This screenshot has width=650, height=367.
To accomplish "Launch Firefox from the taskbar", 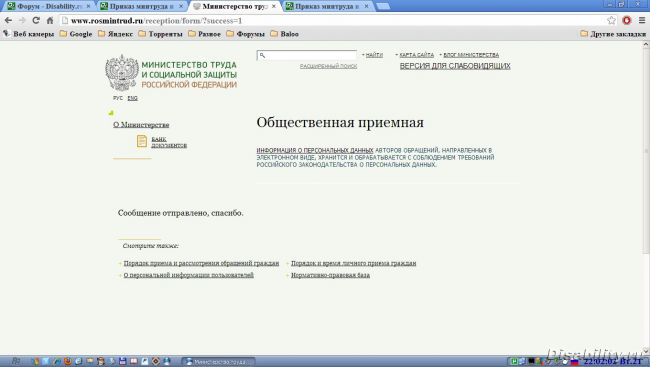I will [x=68, y=361].
